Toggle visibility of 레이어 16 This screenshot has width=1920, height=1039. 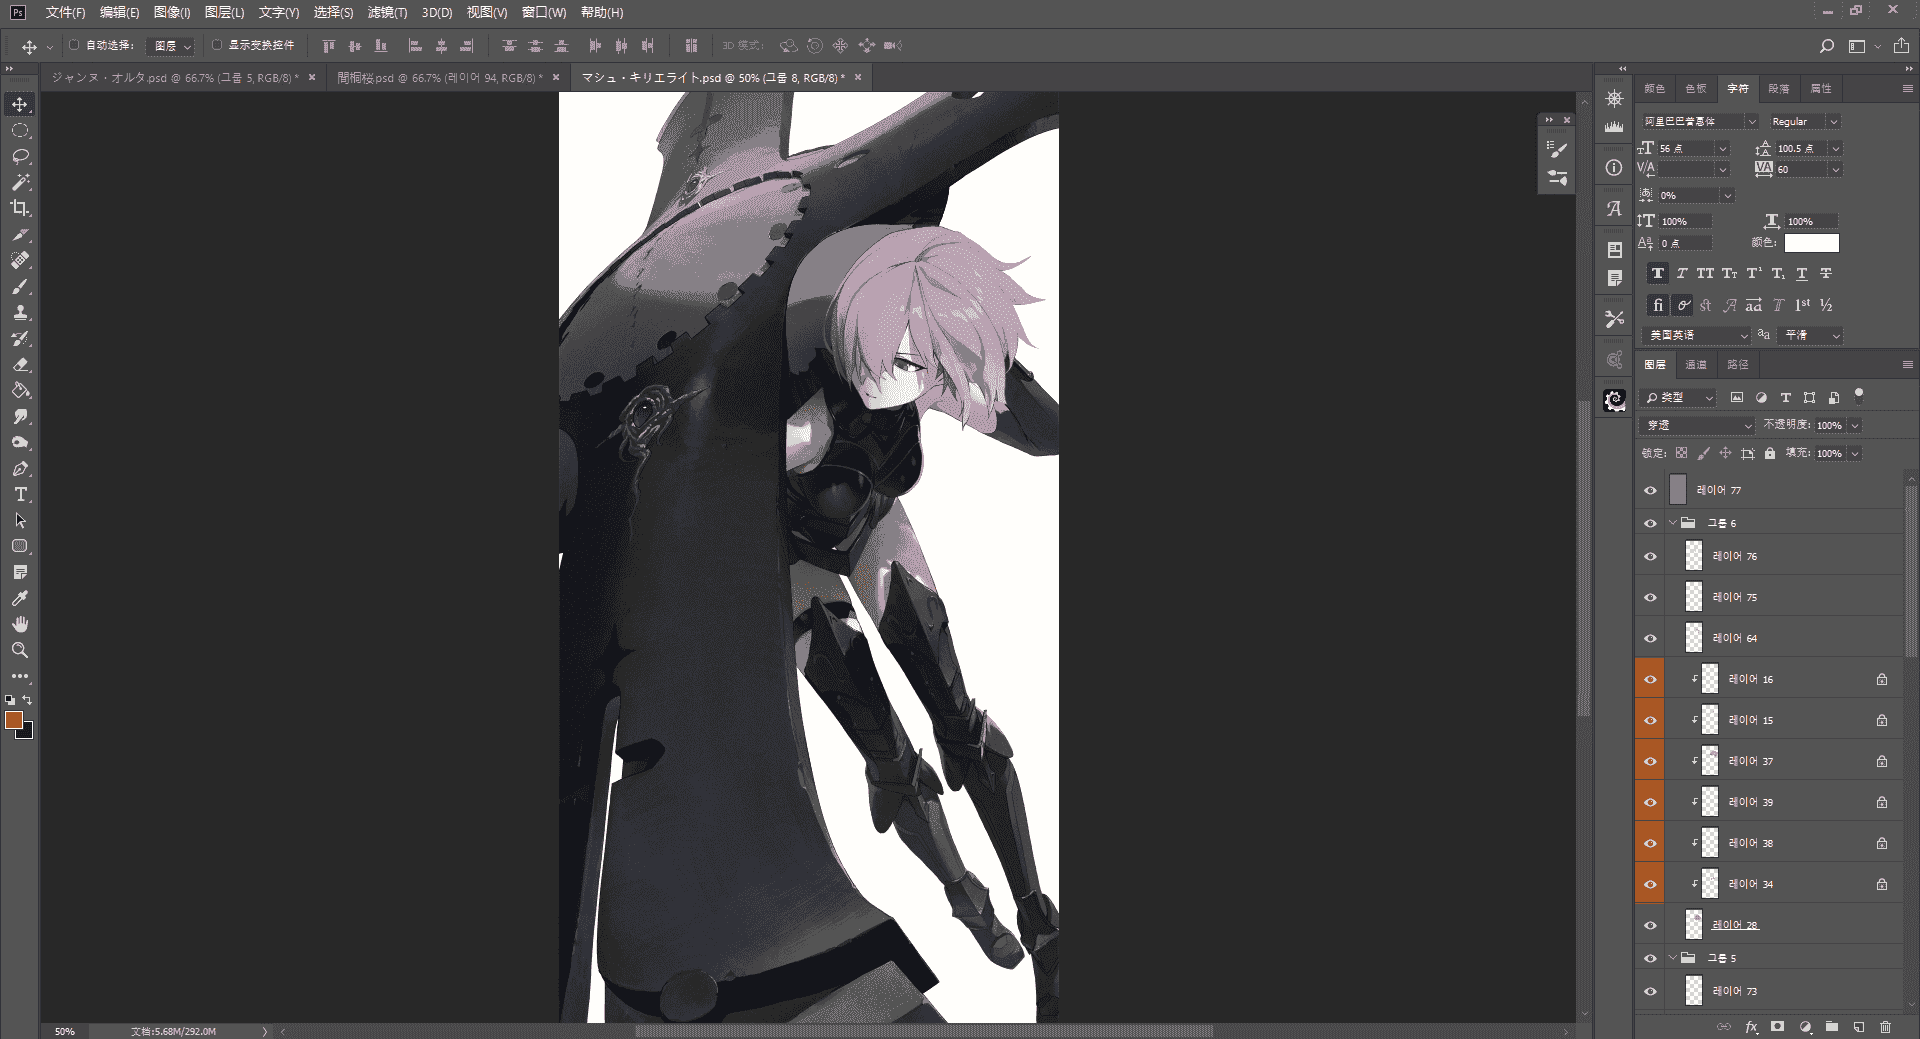pos(1650,679)
